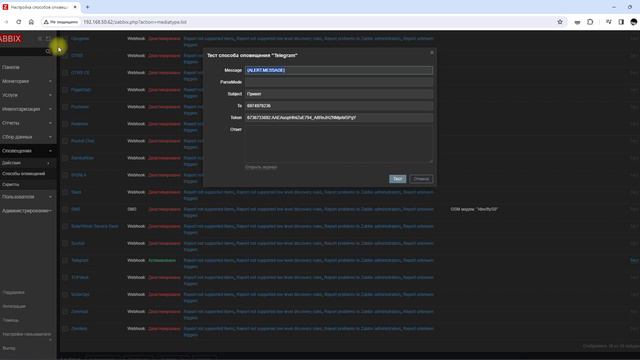Collapse the Zabbix sidebar with the arrows icon

coord(40,38)
